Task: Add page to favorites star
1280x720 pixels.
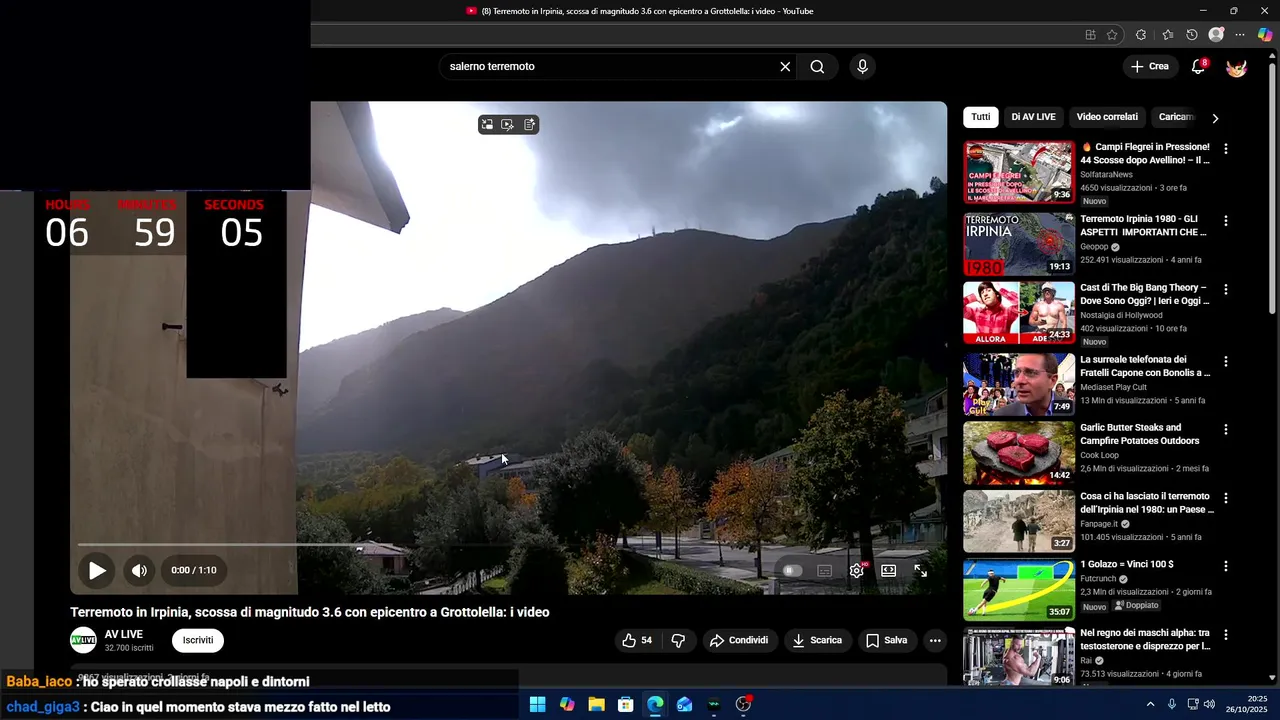Action: coord(1112,35)
